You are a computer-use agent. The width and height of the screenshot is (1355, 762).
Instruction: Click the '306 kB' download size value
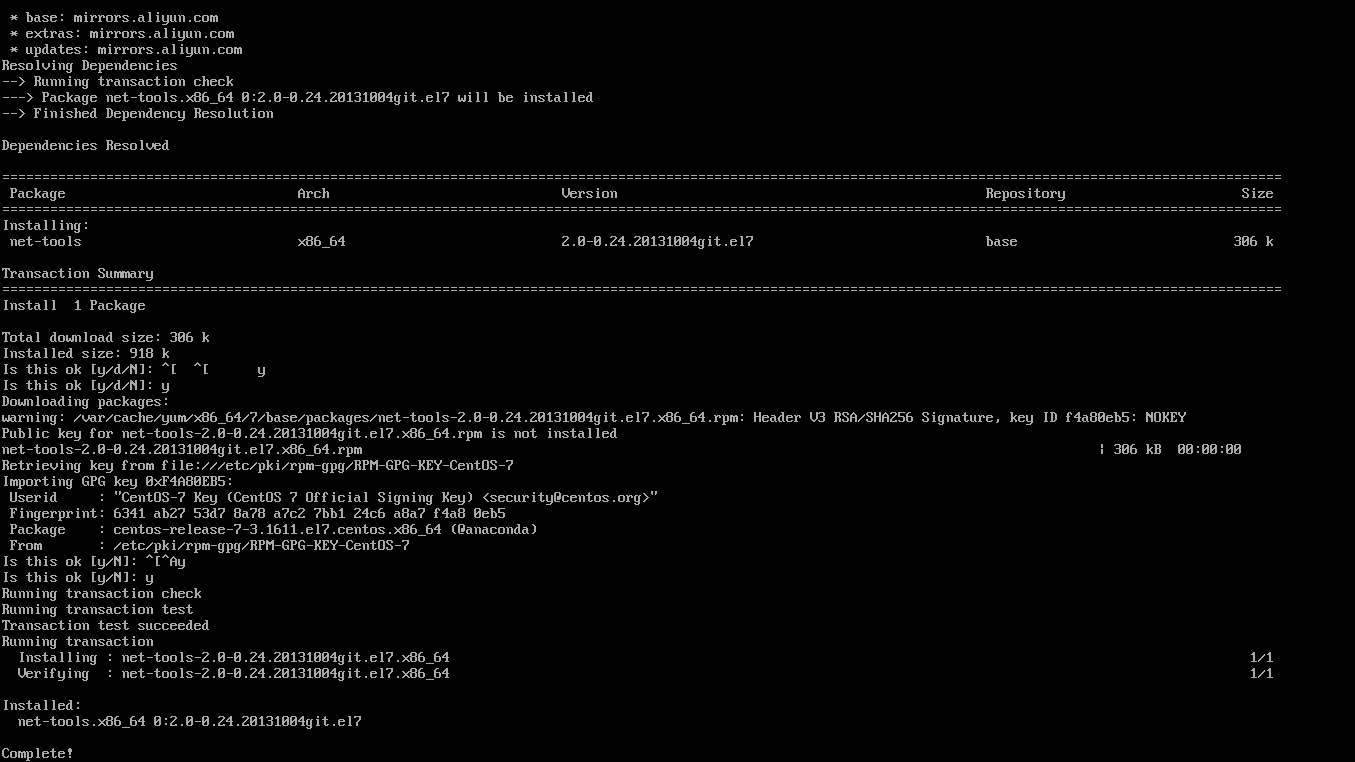[x=1138, y=449]
